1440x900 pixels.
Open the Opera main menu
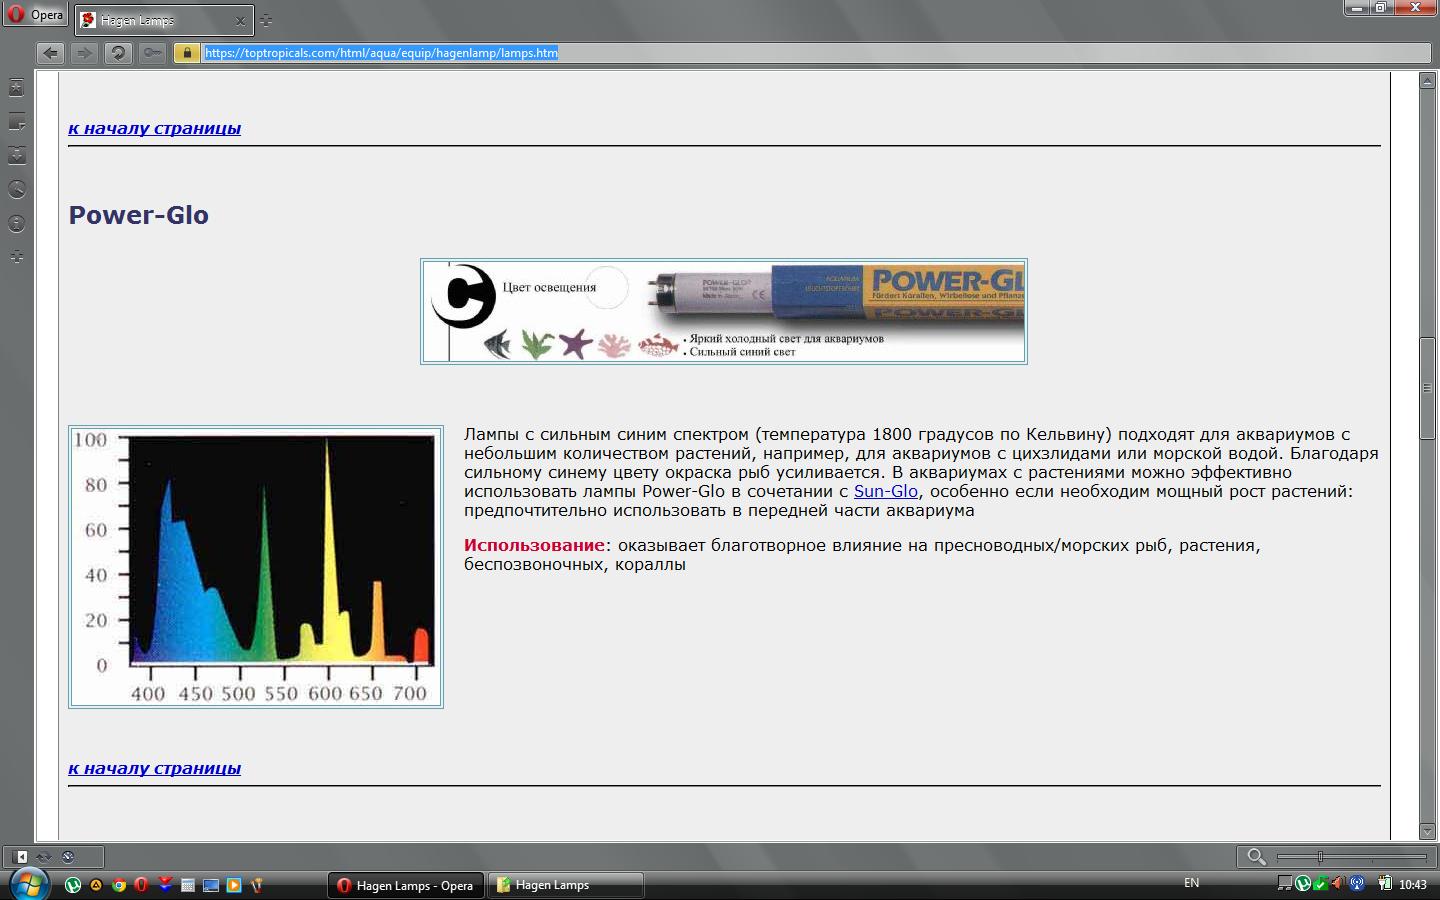click(35, 15)
